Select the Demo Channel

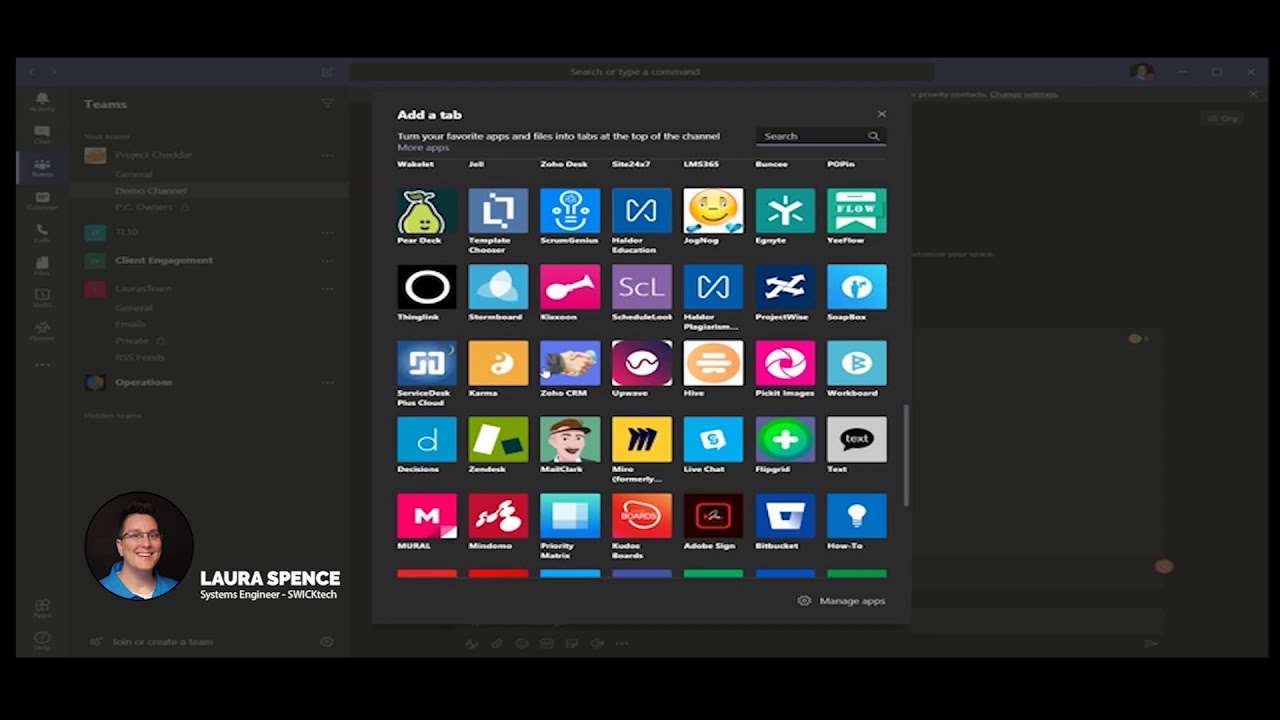(x=151, y=190)
